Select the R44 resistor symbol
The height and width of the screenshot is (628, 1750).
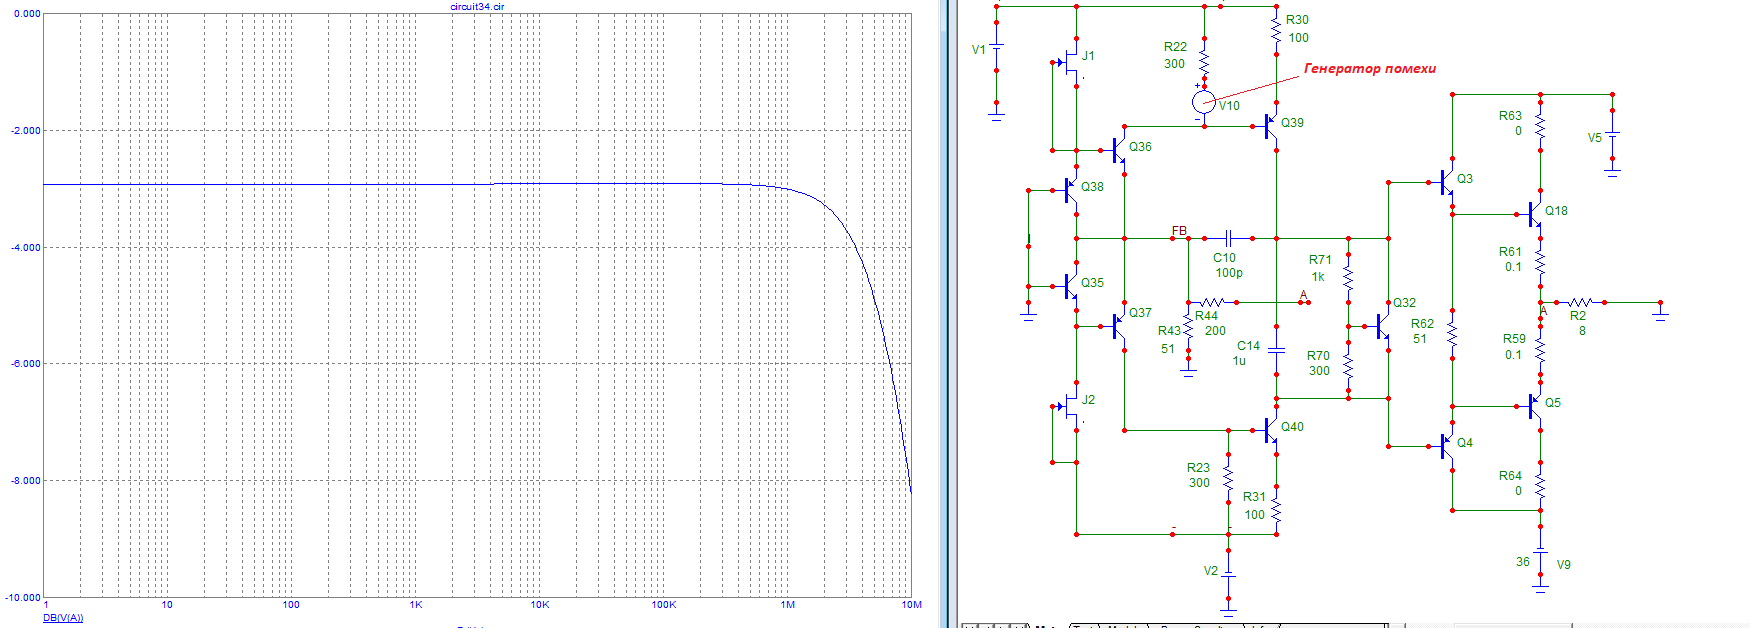tap(1212, 302)
